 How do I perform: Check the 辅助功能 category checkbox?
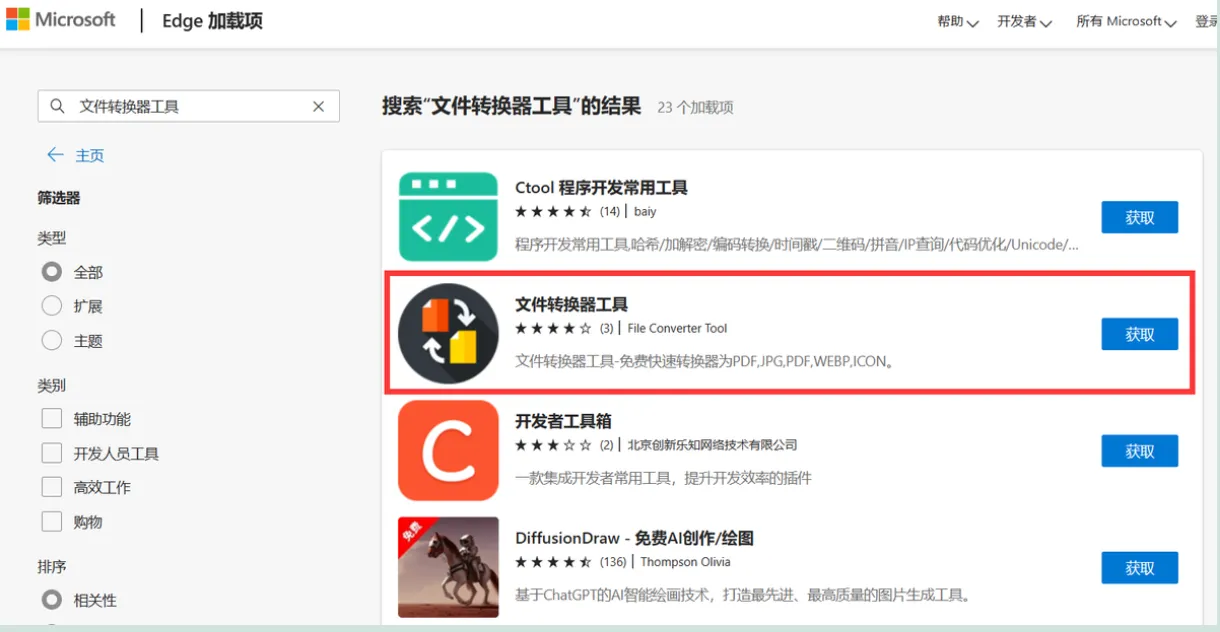(x=52, y=419)
